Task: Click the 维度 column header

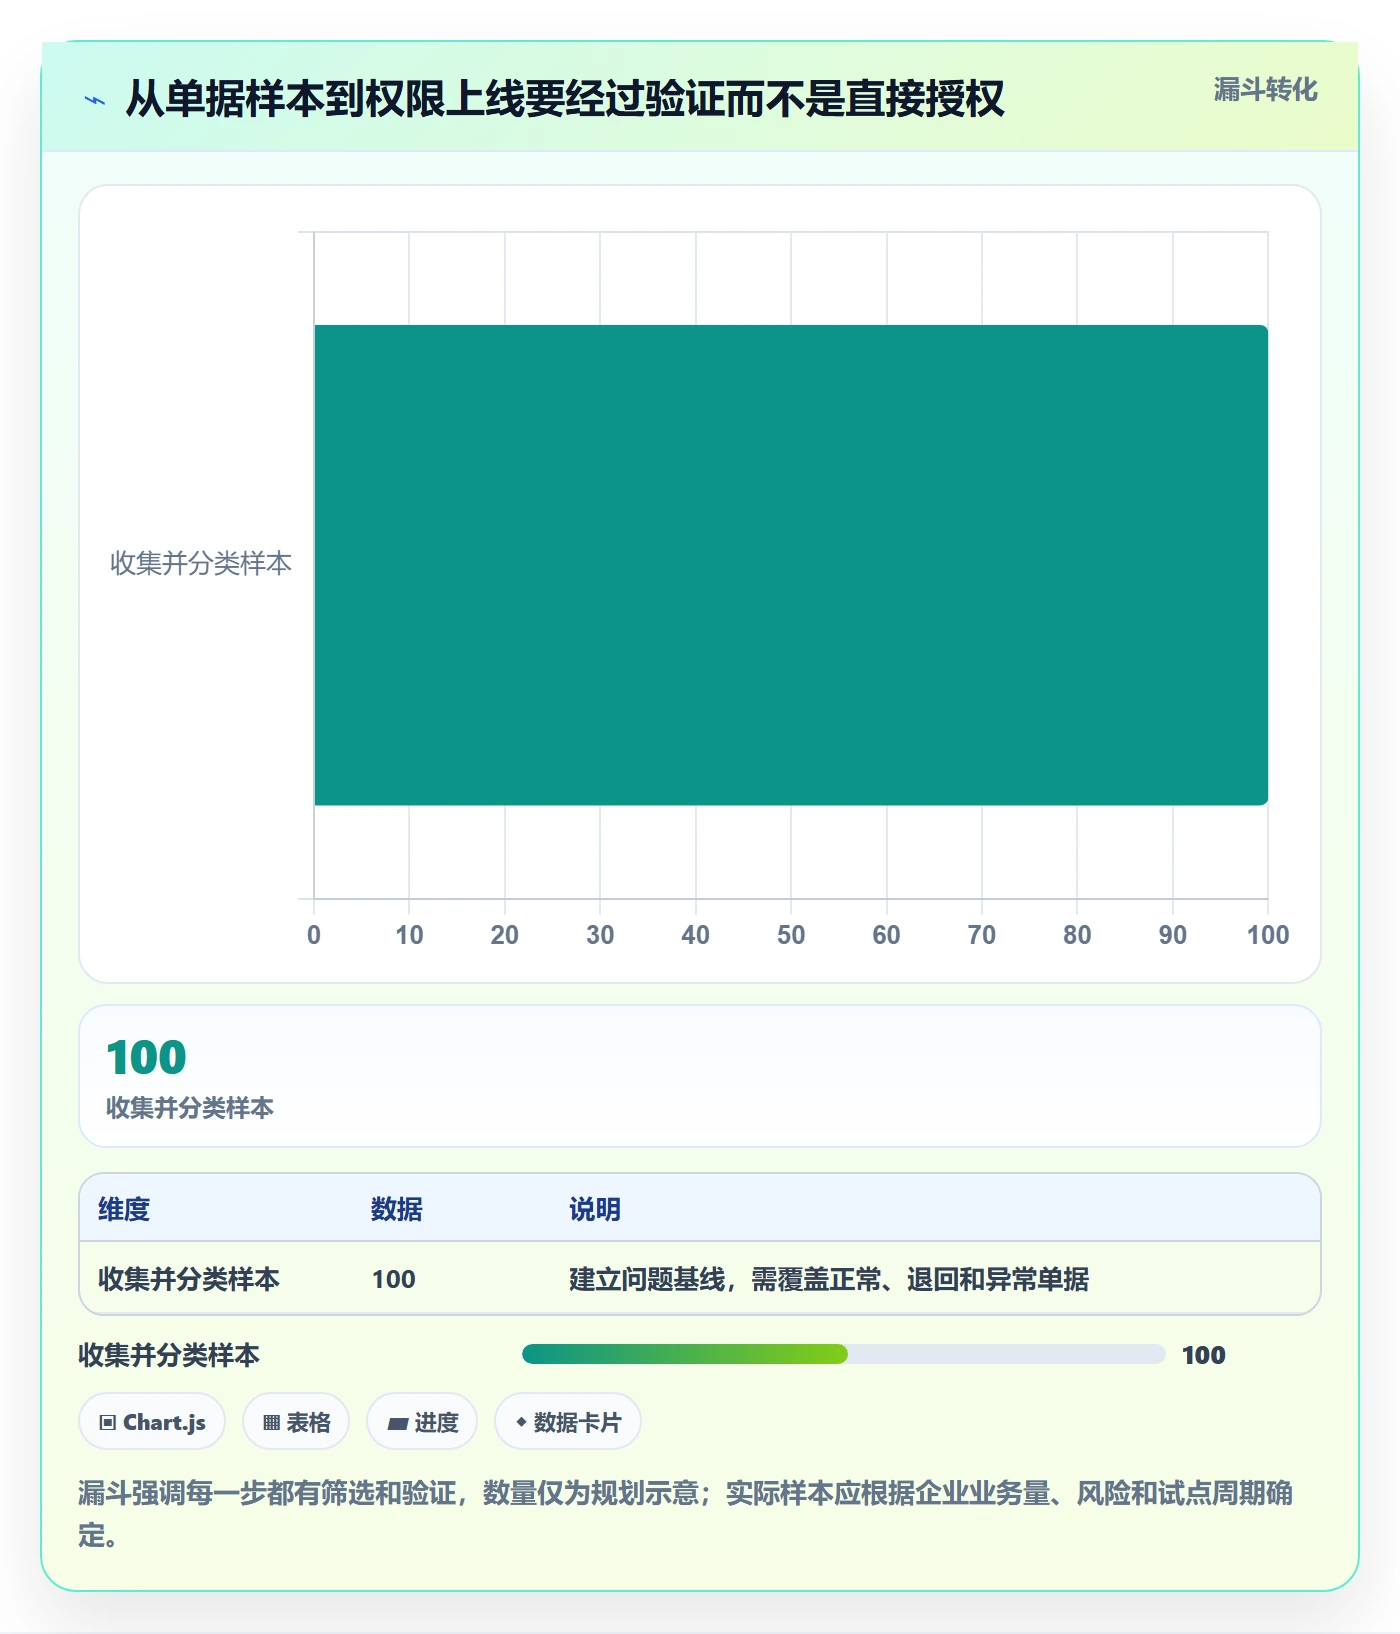Action: point(124,1209)
